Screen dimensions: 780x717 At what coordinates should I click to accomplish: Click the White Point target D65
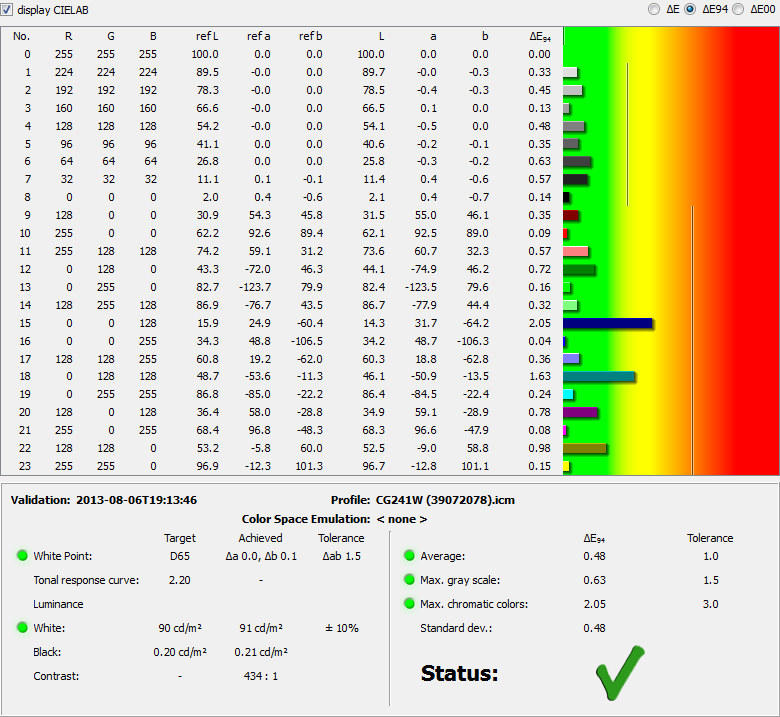click(180, 556)
